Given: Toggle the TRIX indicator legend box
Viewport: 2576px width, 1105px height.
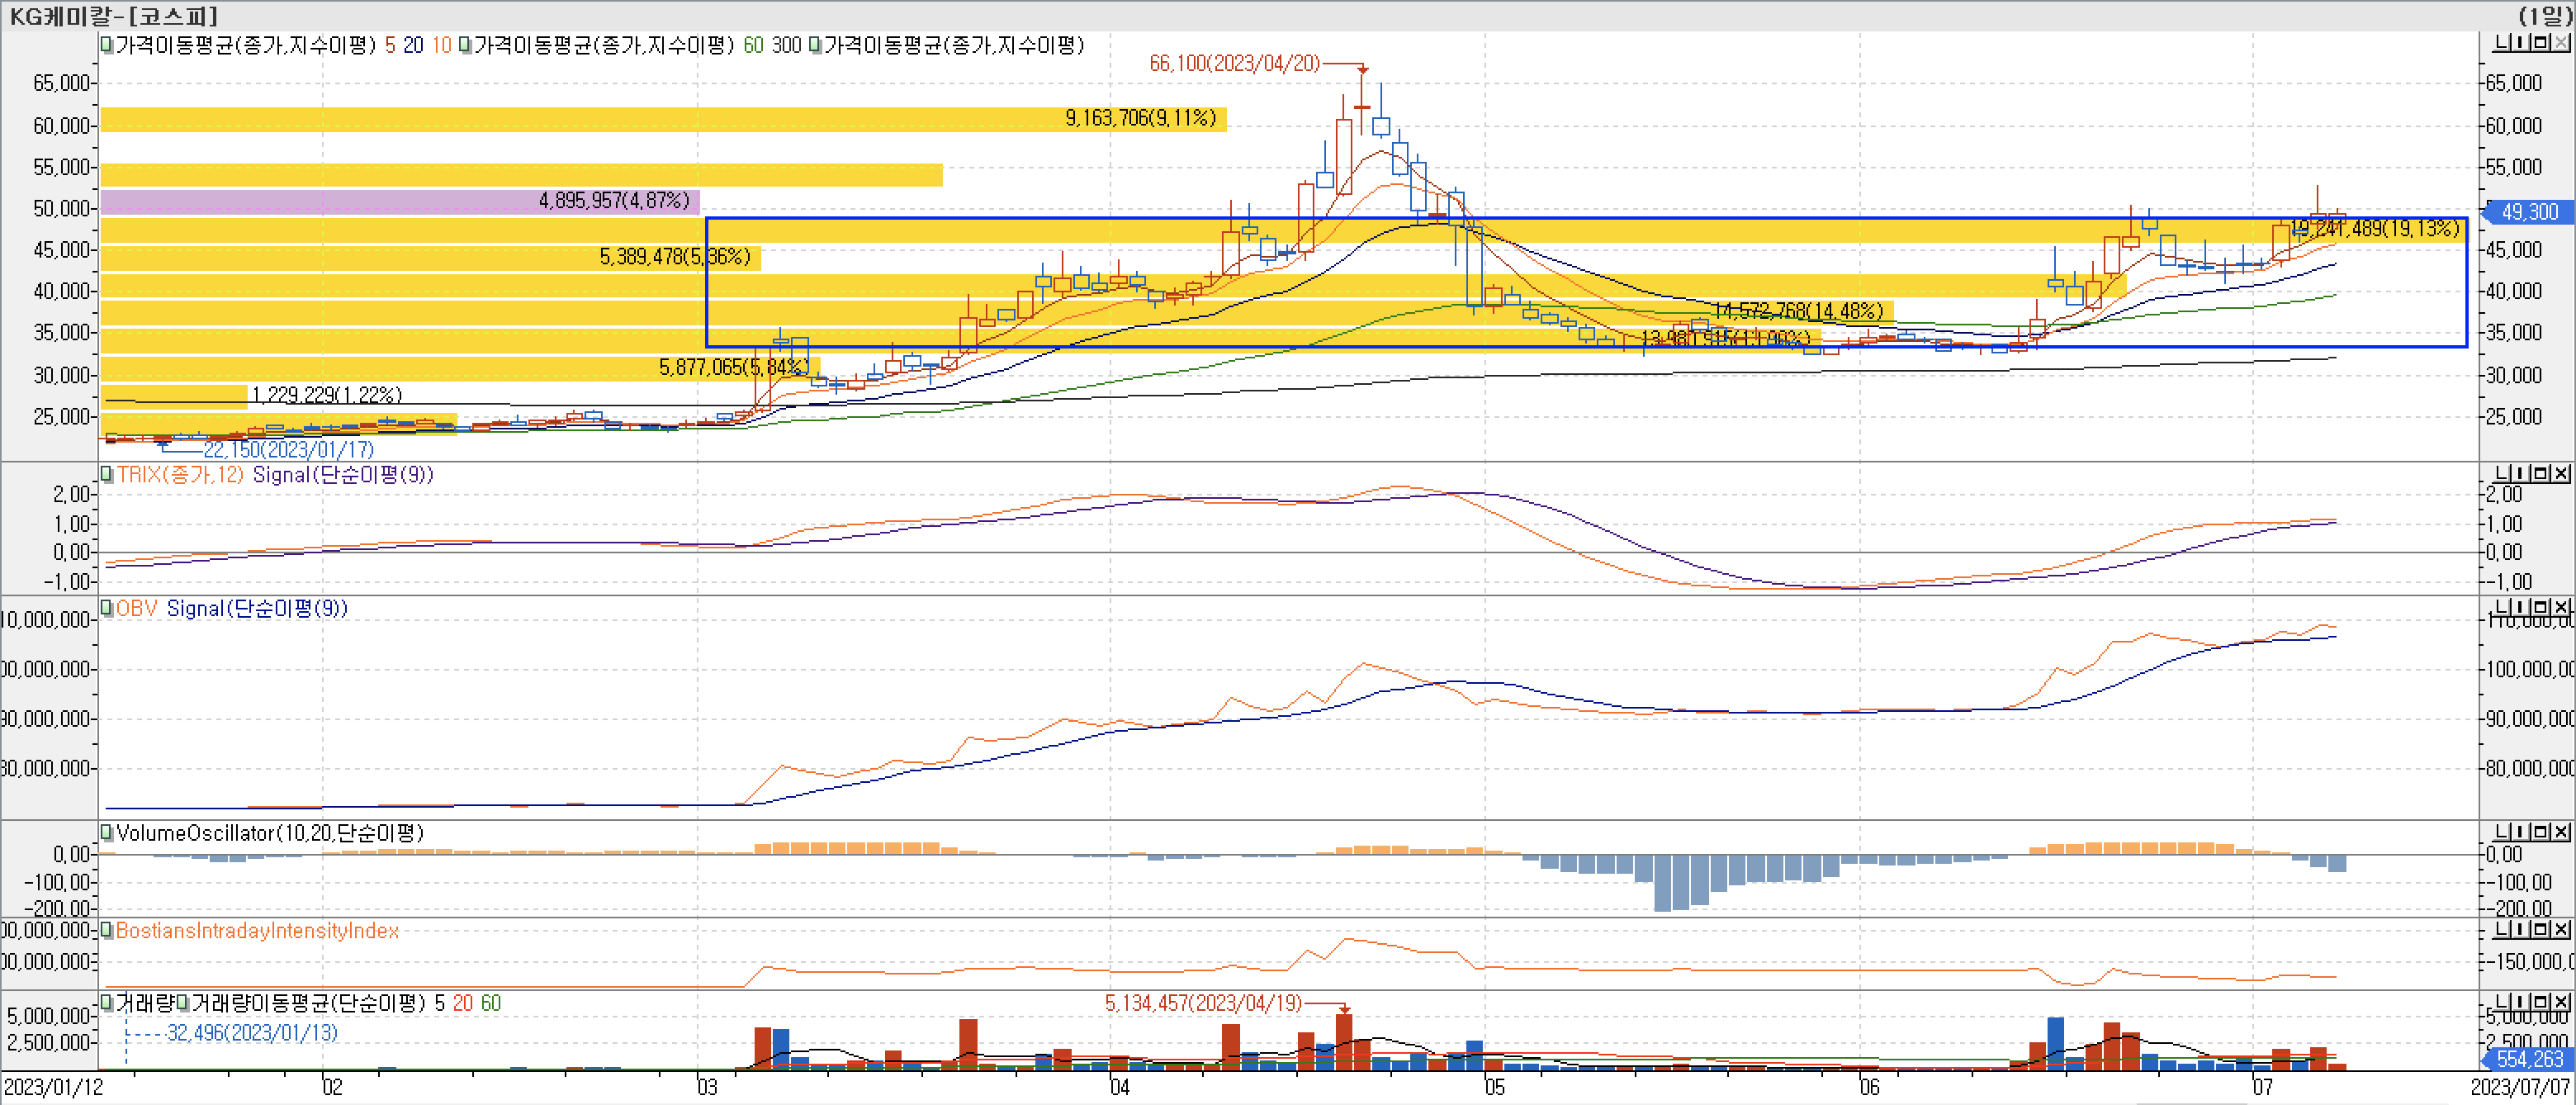Looking at the screenshot, I should [107, 474].
